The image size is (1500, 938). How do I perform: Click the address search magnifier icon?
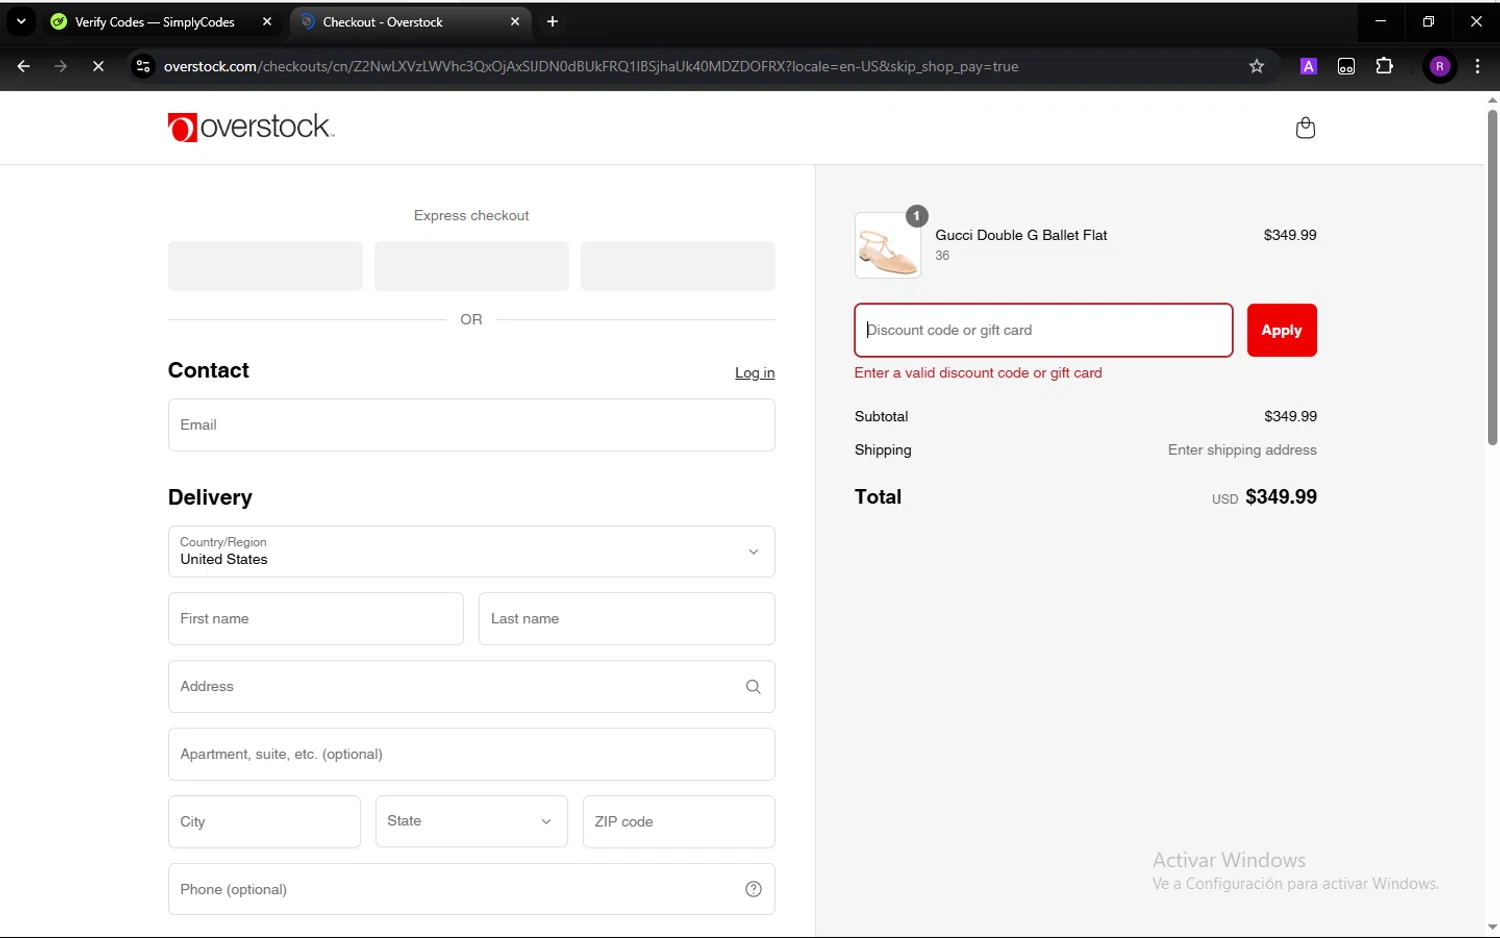click(x=753, y=687)
